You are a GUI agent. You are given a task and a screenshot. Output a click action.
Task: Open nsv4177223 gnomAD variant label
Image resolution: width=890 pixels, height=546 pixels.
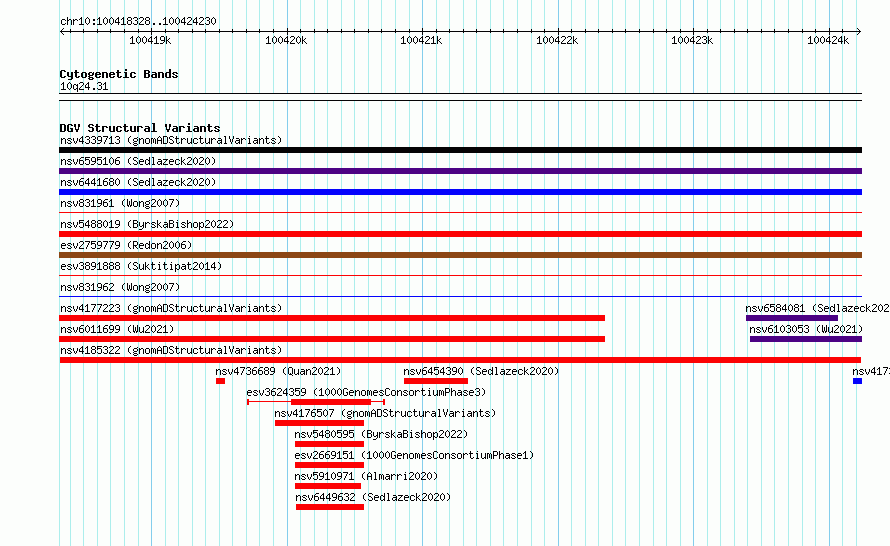(171, 308)
